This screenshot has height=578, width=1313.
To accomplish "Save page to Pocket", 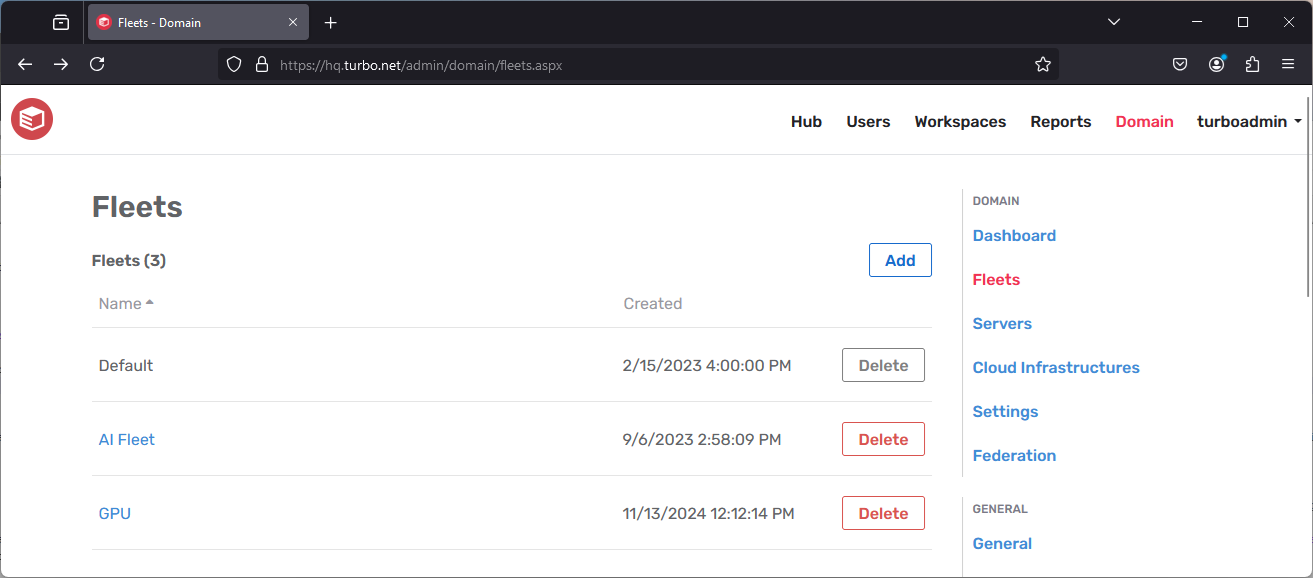I will click(1180, 63).
